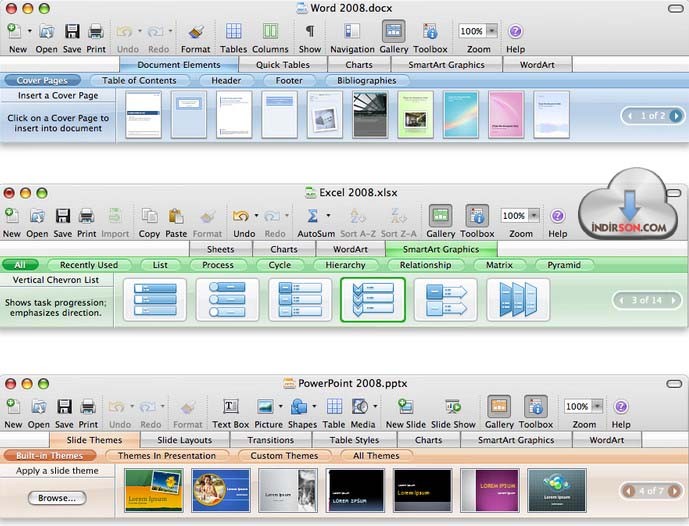Start Slide Show in PowerPoint toolbar
The height and width of the screenshot is (526, 689).
(453, 407)
